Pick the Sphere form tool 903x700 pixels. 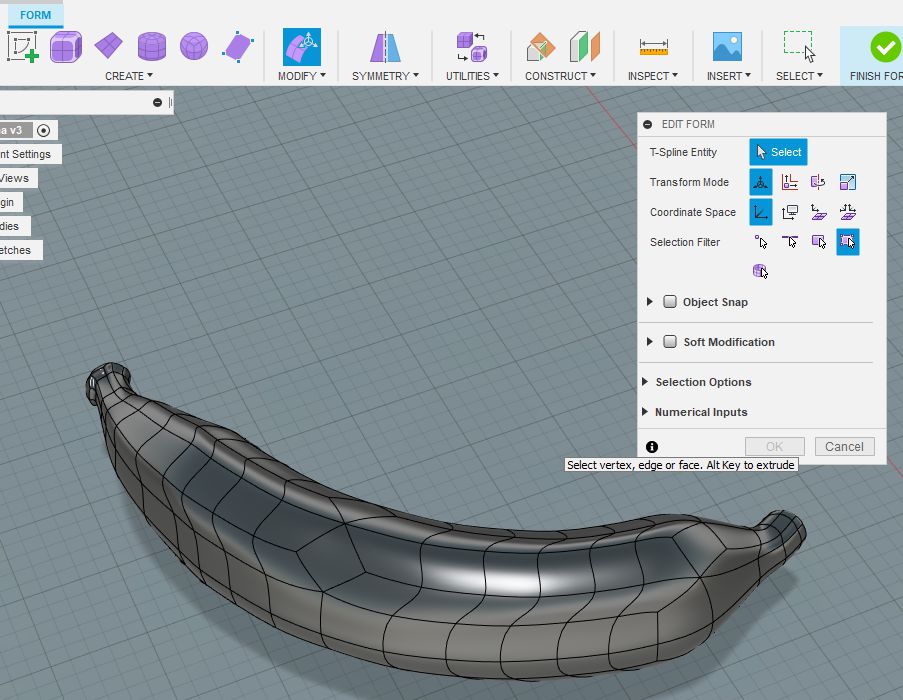[194, 46]
